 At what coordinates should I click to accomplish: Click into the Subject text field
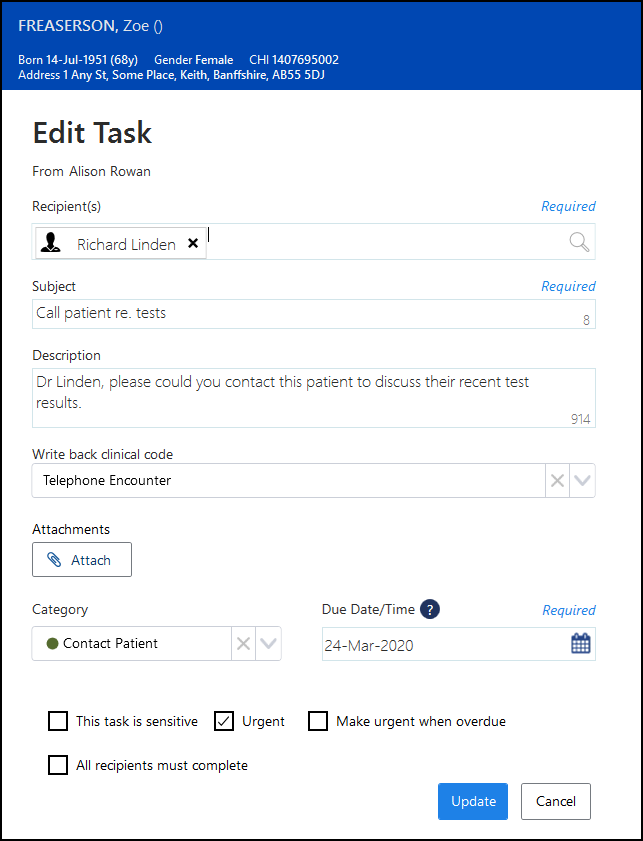[x=300, y=313]
